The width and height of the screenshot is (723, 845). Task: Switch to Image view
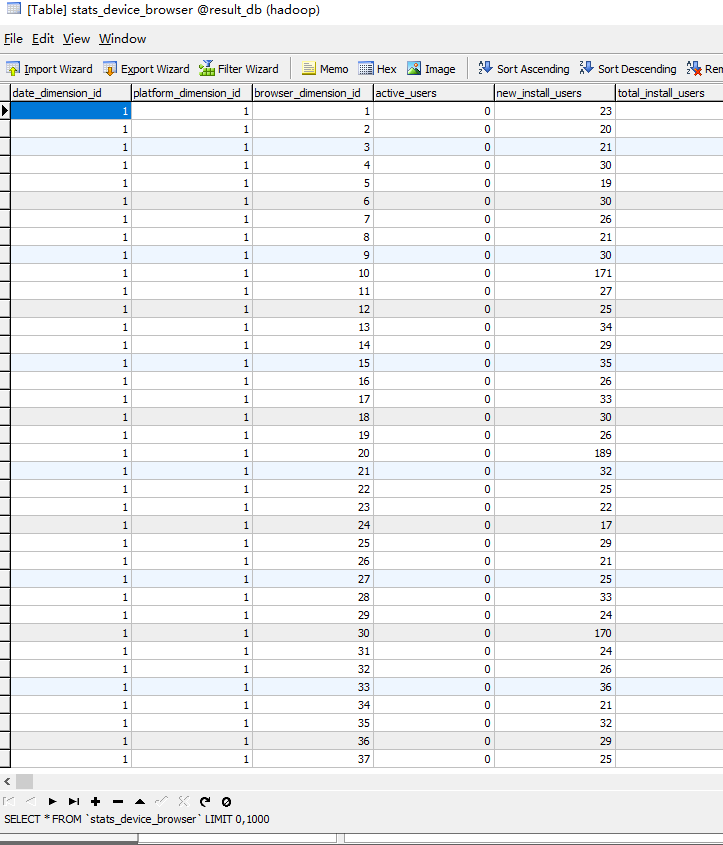click(431, 69)
